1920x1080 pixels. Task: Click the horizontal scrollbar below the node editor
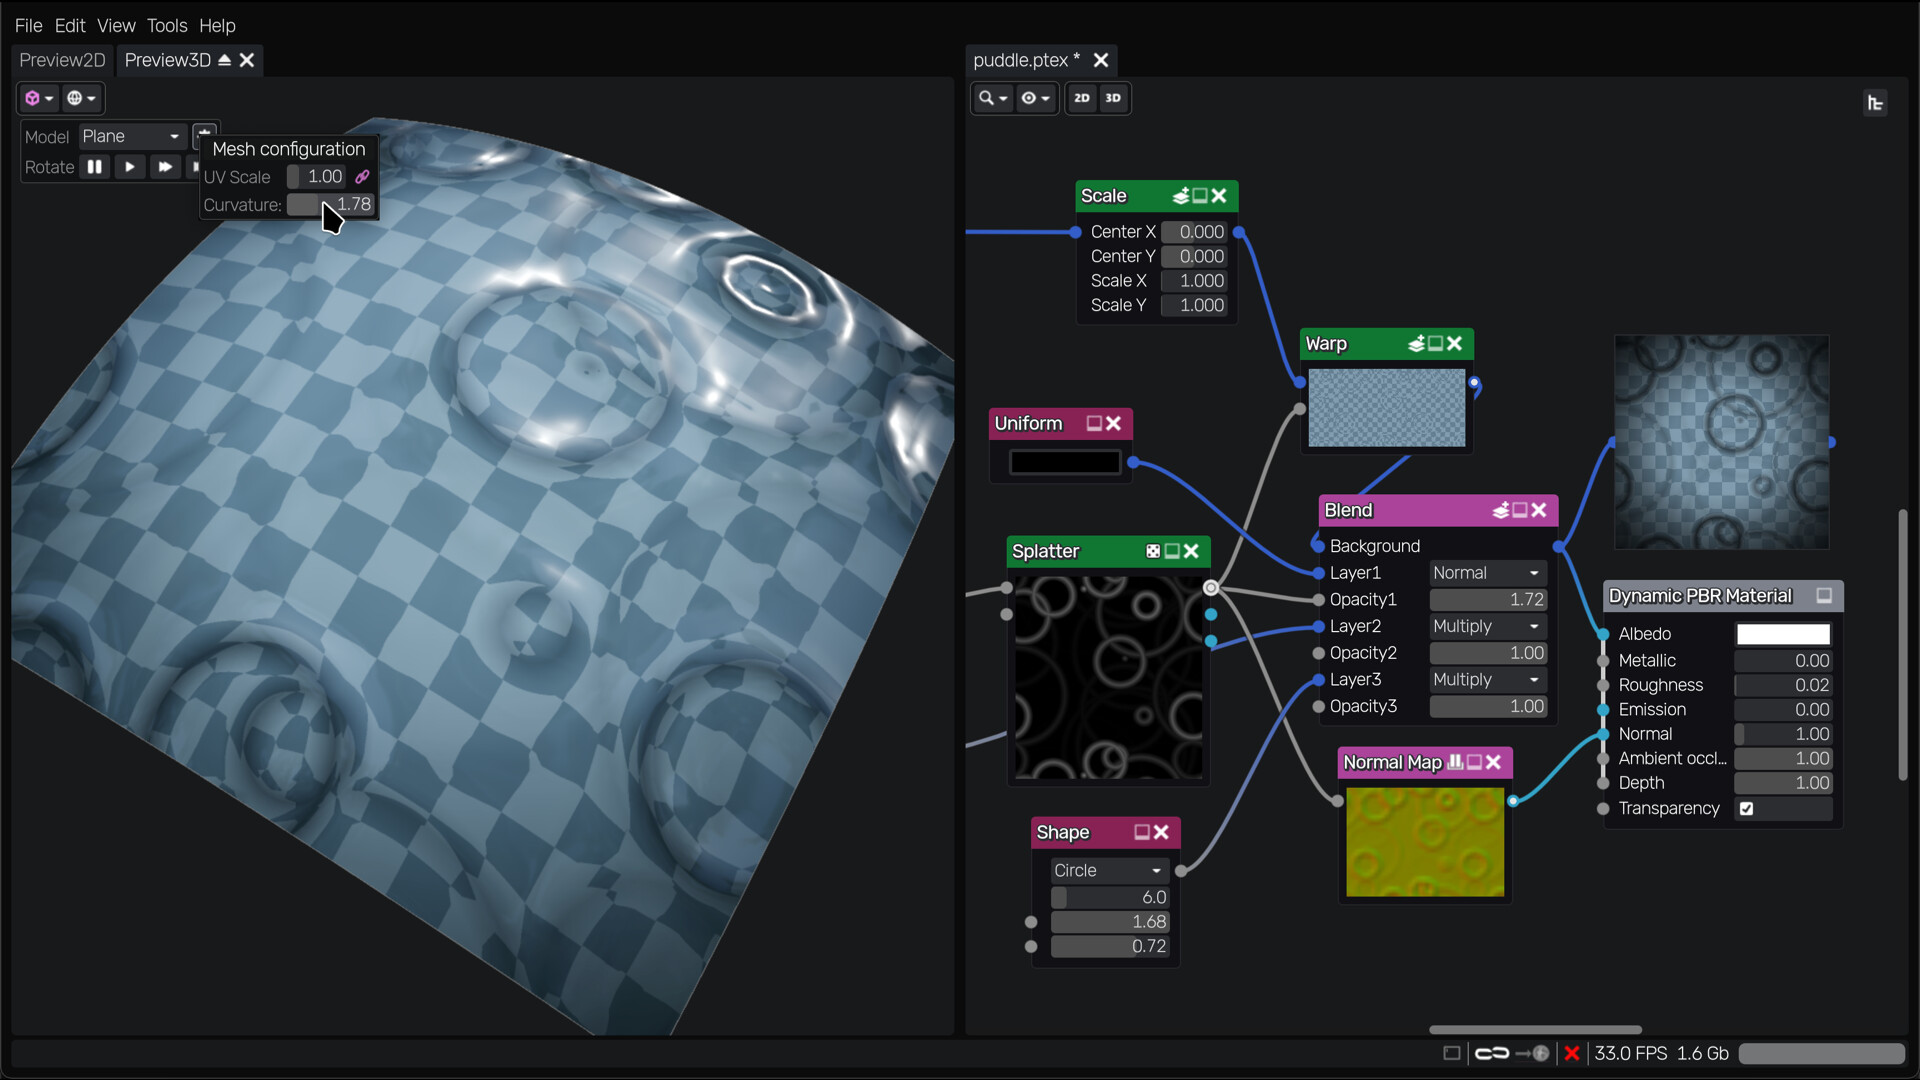pos(1533,1029)
